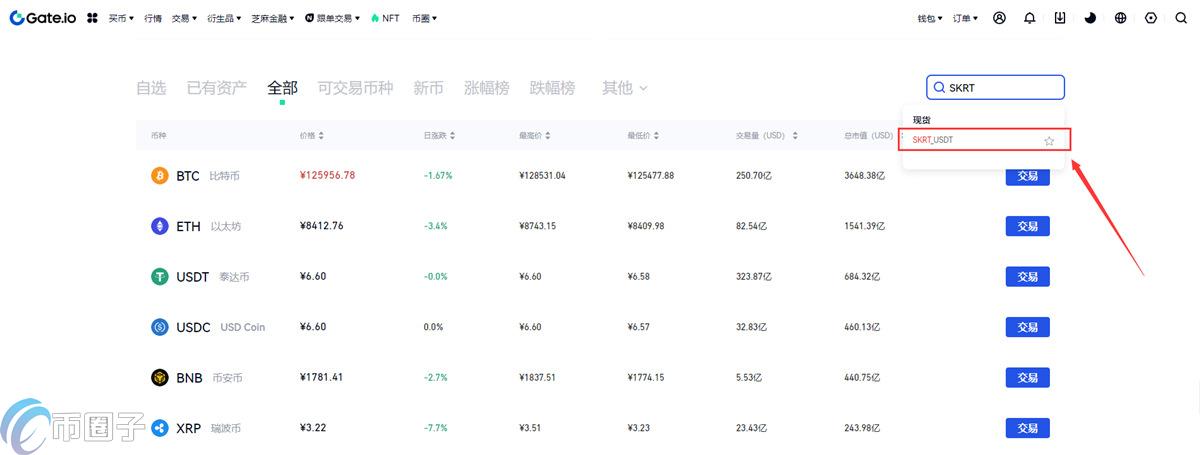The height and width of the screenshot is (455, 1200).
Task: Click the NFT flame icon in navigation
Action: coord(375,18)
